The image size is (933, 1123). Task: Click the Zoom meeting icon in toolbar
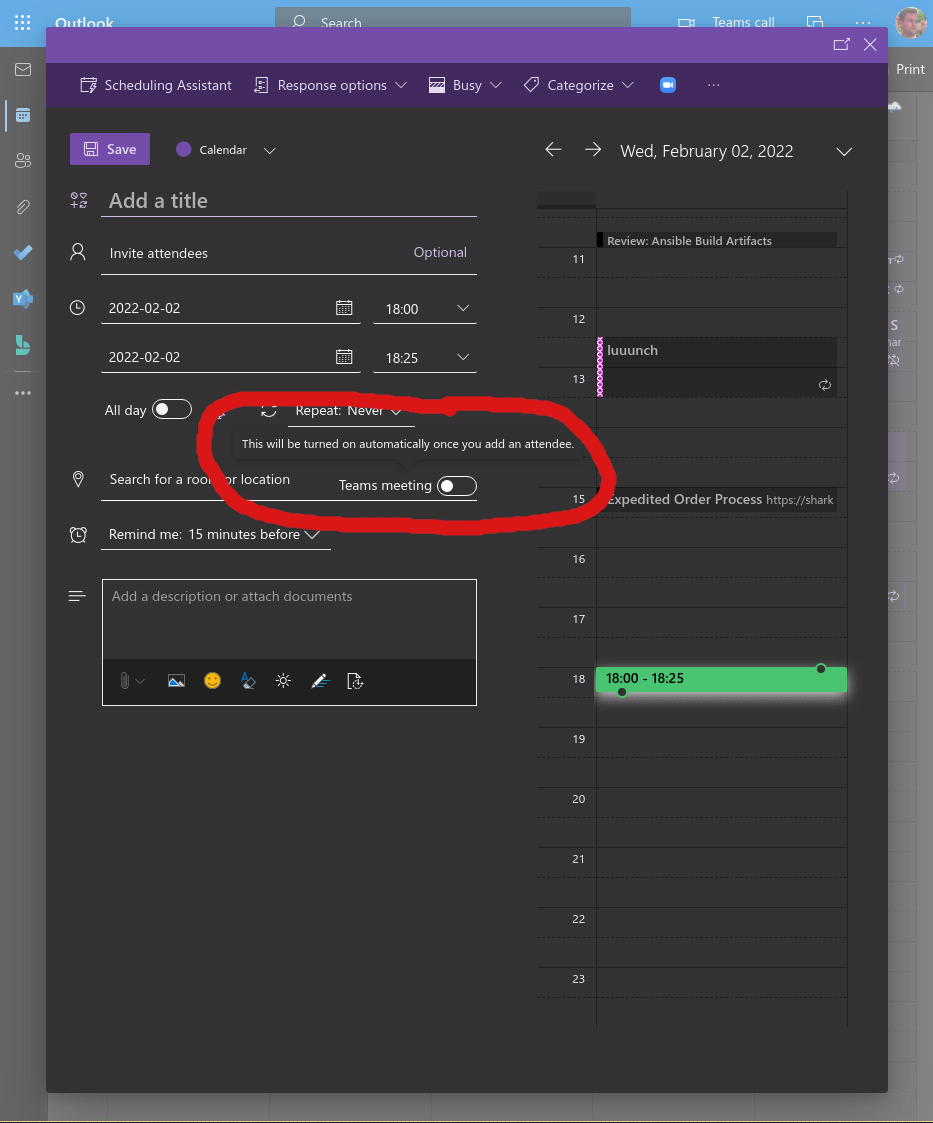668,85
